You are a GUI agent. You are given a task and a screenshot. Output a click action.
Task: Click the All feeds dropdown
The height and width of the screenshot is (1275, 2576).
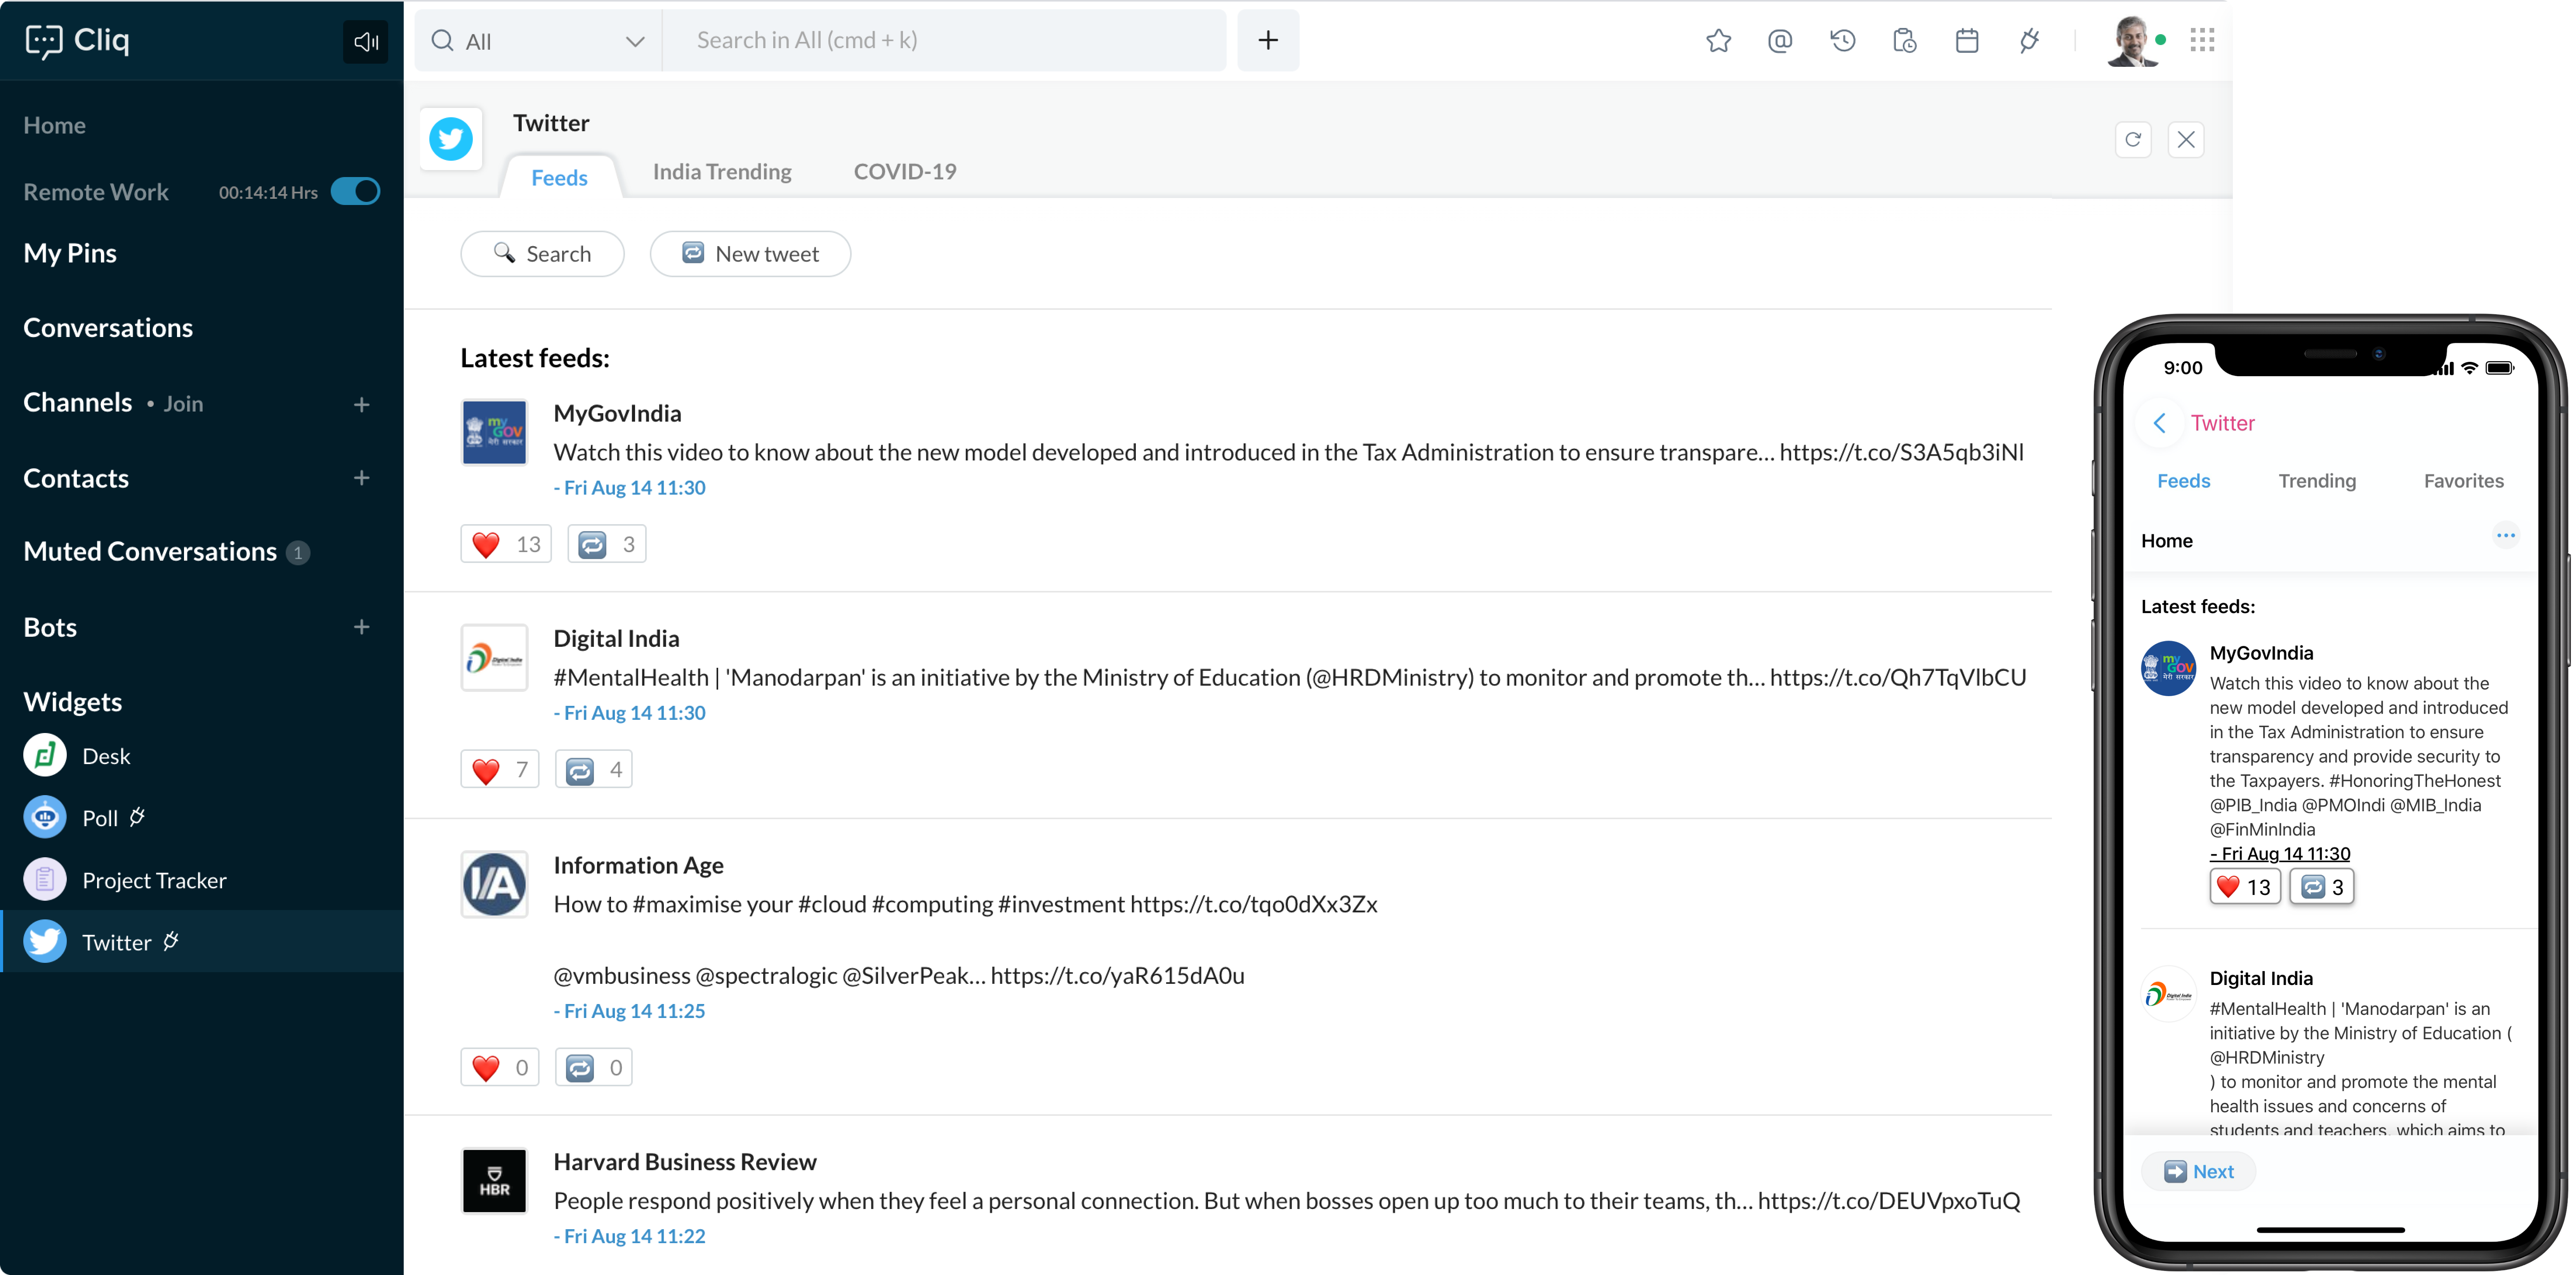click(x=534, y=40)
